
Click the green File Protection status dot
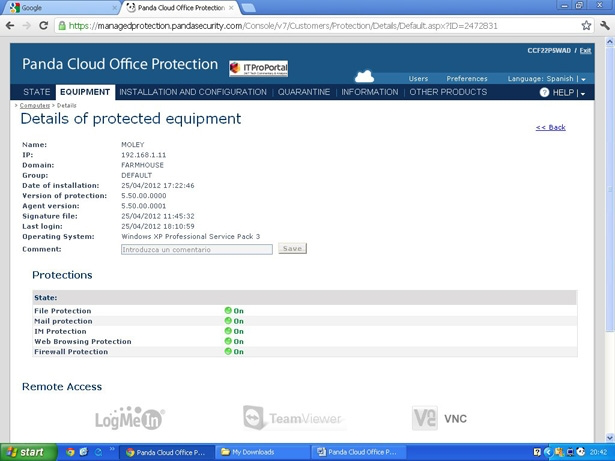point(228,310)
